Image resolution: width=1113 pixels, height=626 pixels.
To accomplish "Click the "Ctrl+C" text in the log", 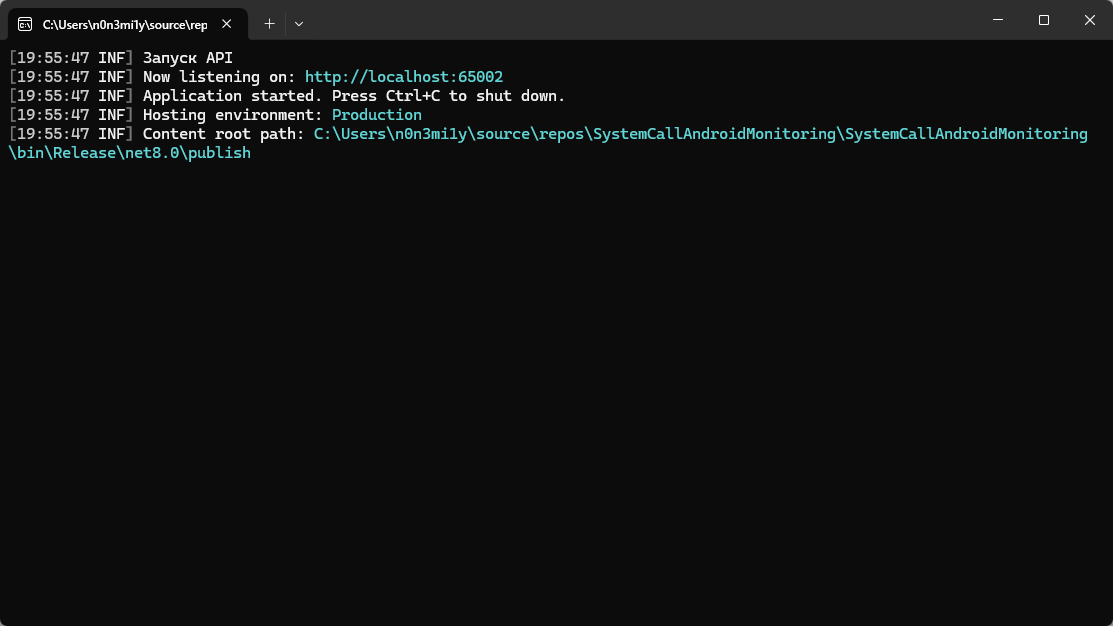I will (413, 96).
